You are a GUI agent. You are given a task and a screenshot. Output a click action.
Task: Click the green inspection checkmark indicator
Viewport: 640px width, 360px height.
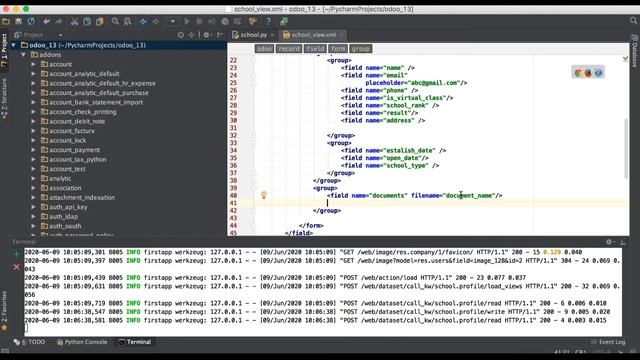(x=625, y=59)
